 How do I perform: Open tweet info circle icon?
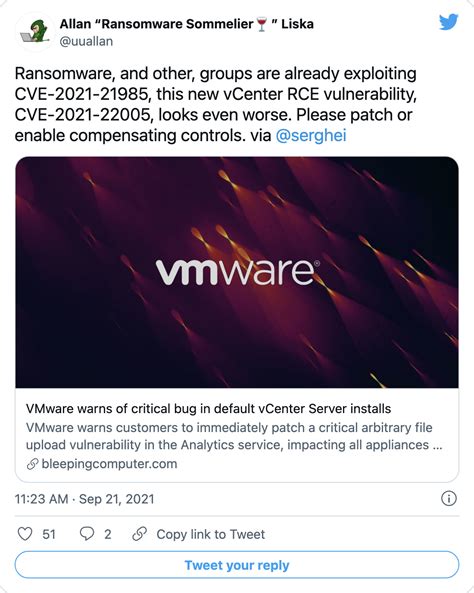pyautogui.click(x=449, y=498)
